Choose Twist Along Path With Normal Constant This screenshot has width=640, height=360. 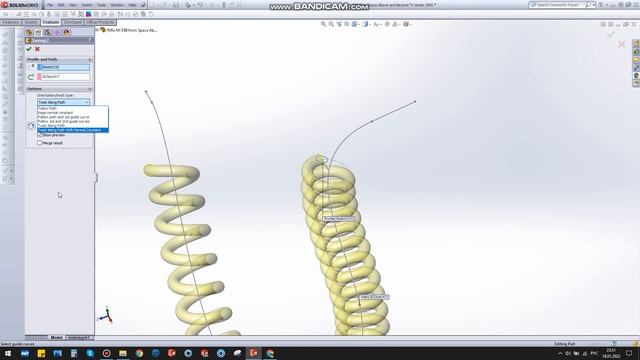(x=73, y=130)
